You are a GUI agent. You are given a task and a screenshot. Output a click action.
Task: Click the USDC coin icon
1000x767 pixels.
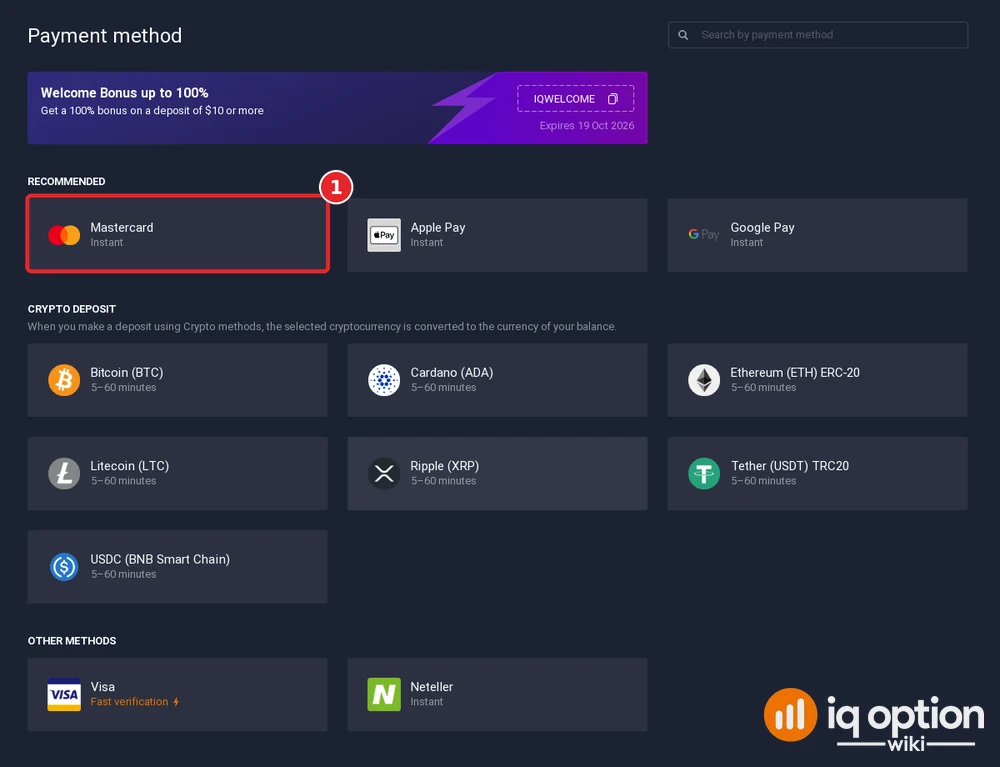tap(64, 567)
